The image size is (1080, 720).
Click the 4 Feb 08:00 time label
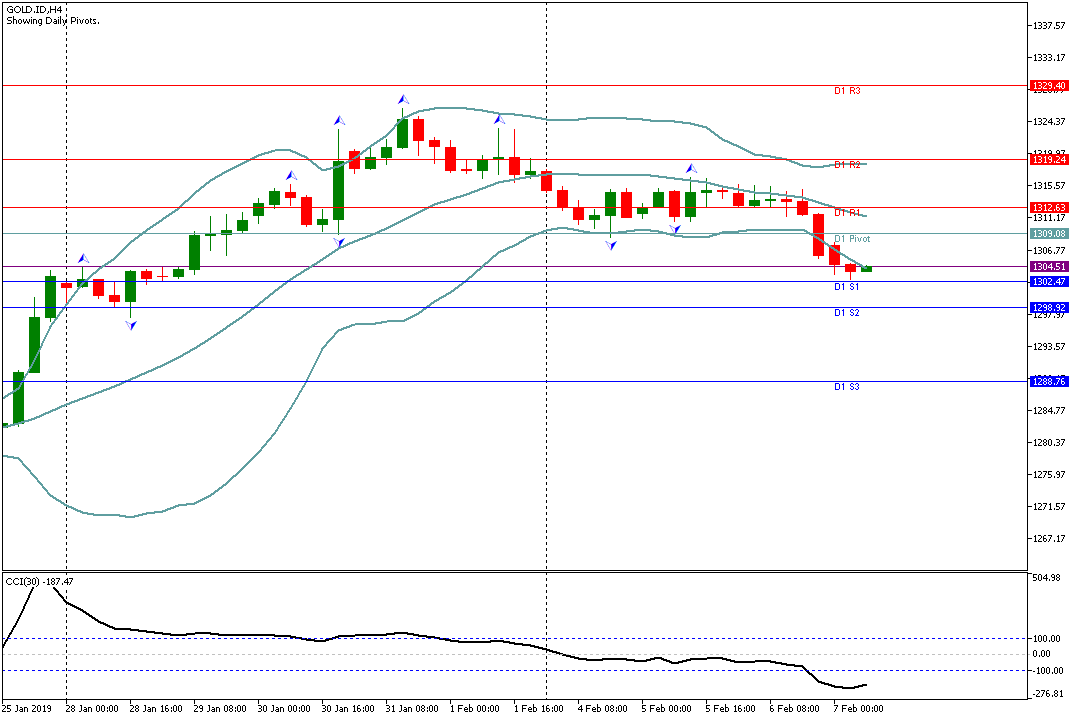click(x=603, y=708)
